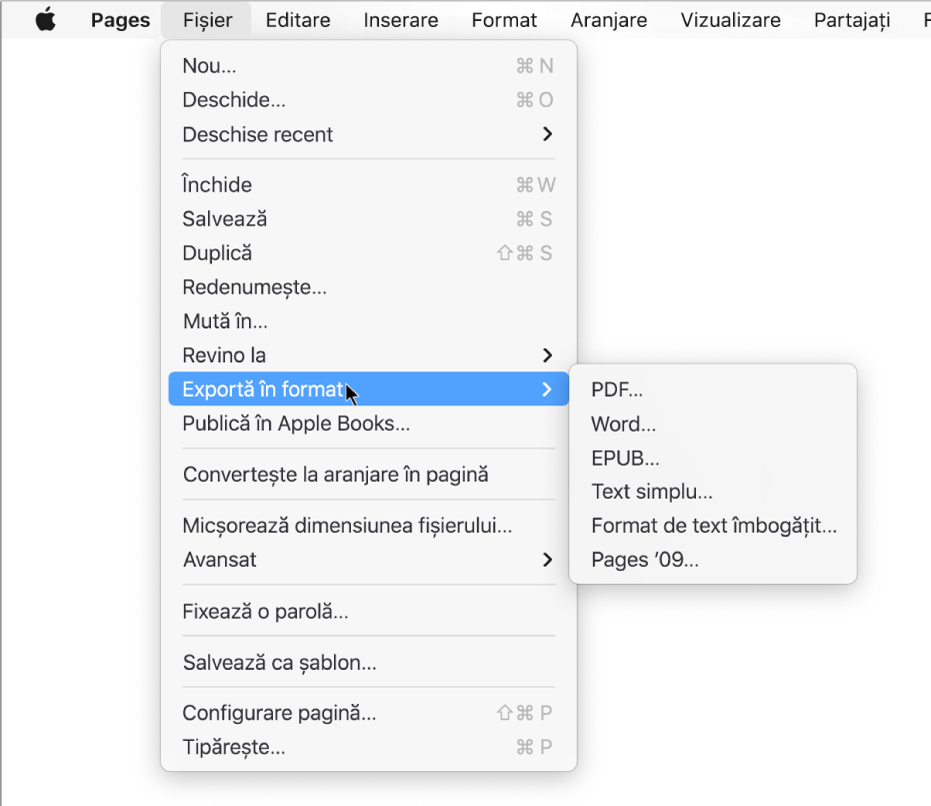
Task: Open the Format menu
Action: click(504, 19)
